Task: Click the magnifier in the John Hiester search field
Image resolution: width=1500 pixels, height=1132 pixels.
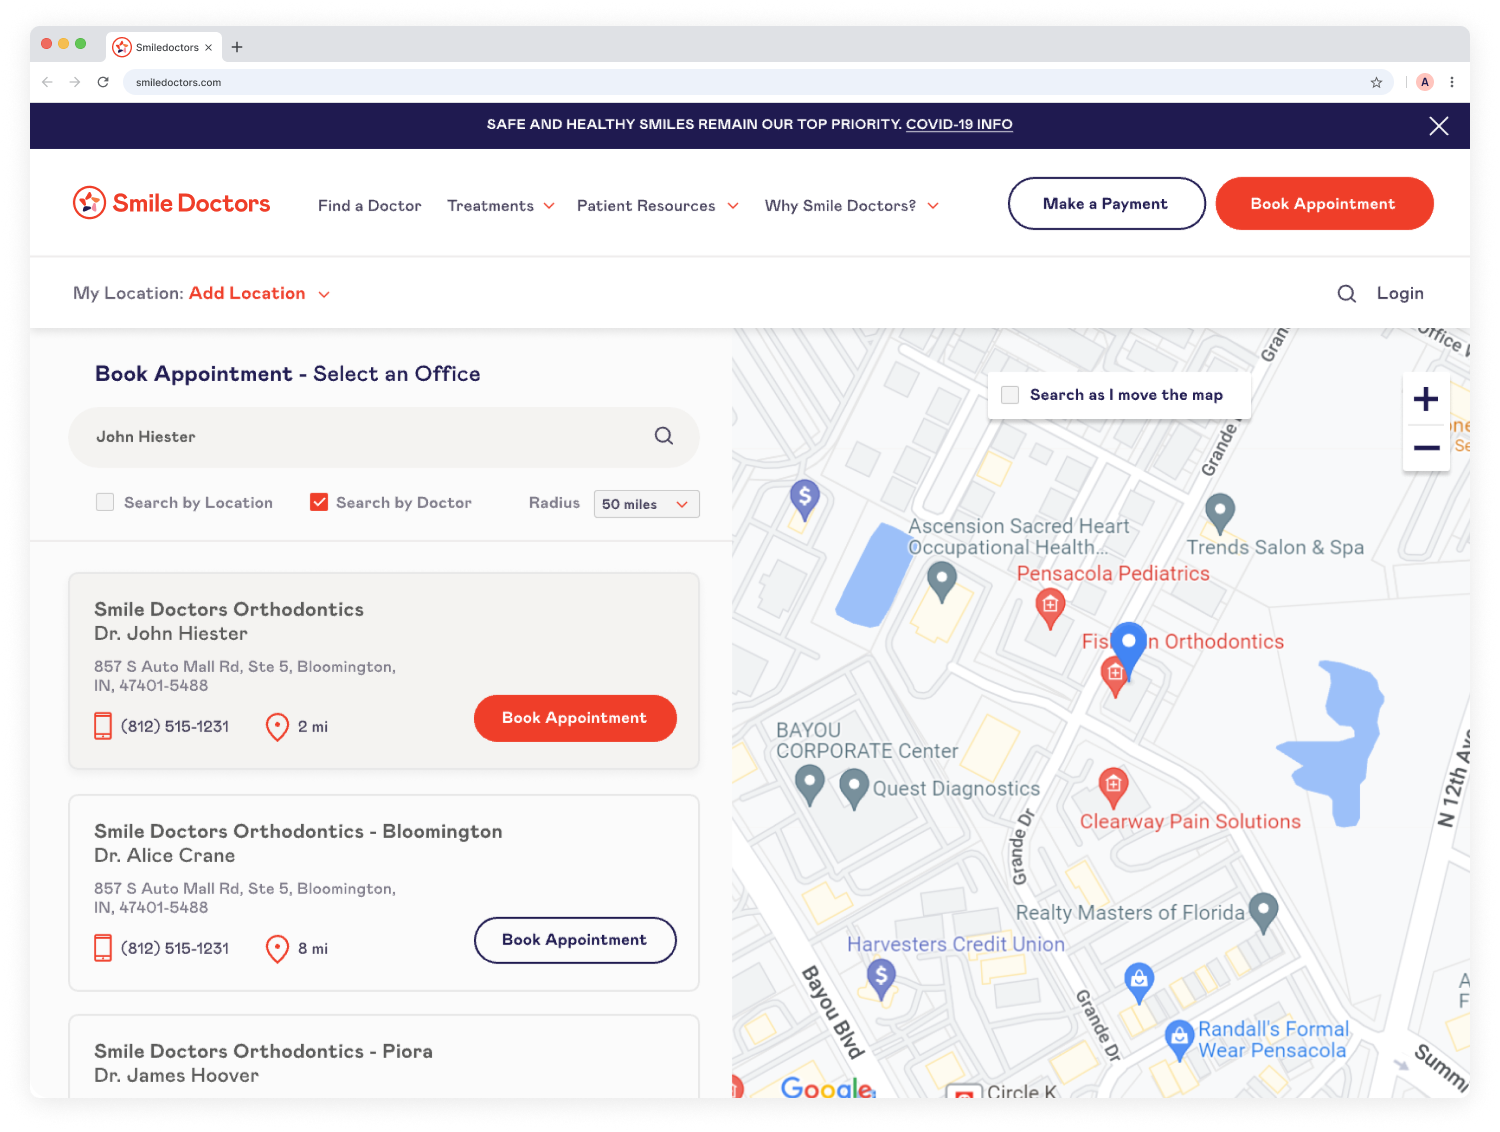Action: pos(664,436)
